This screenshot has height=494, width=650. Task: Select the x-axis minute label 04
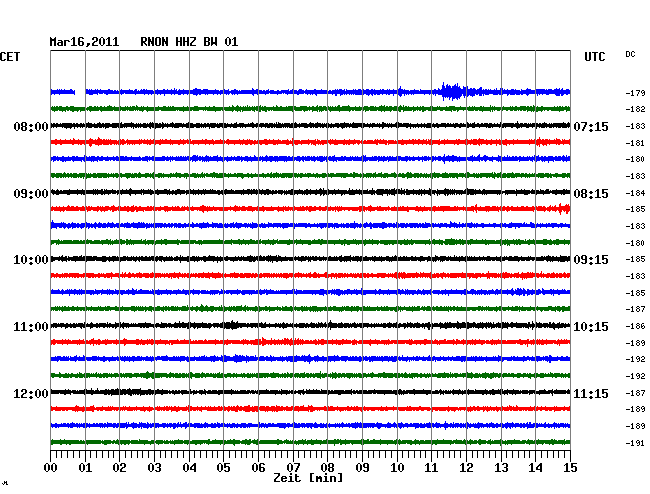(189, 468)
